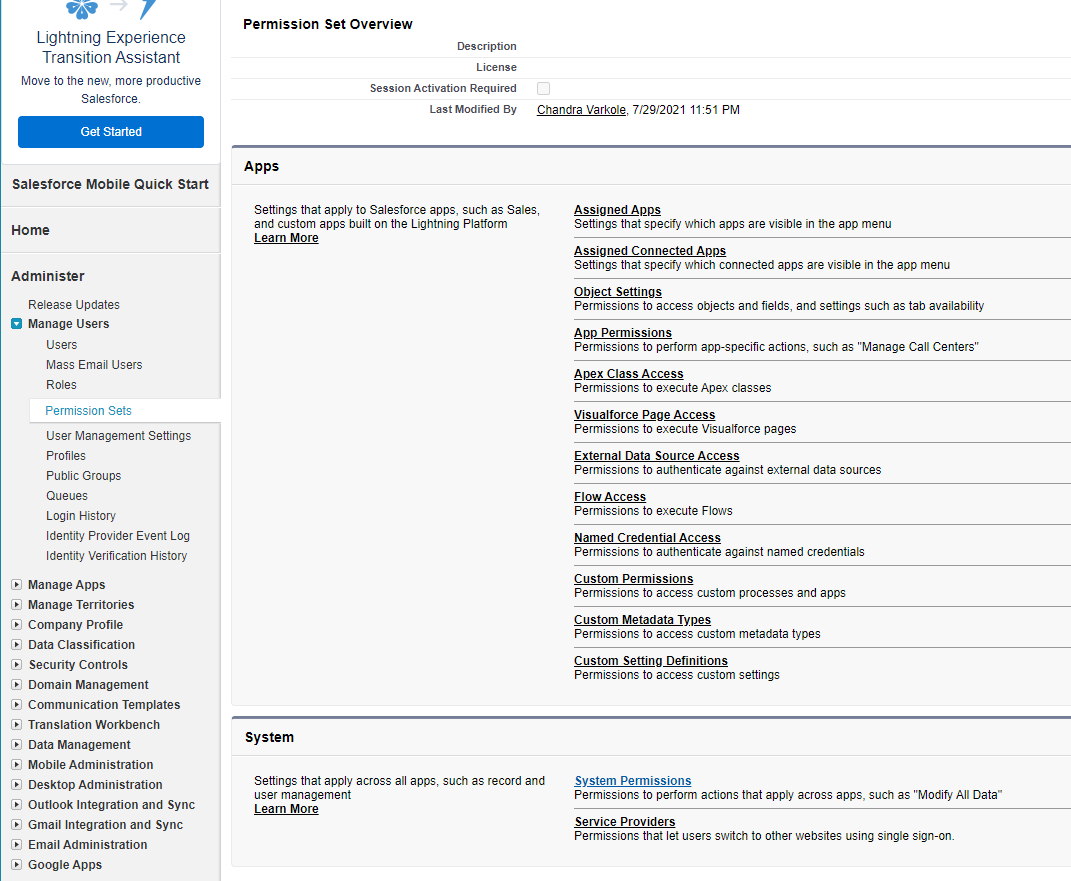Expand Email Administration arrow
Viewport: 1071px width, 881px height.
coord(16,845)
